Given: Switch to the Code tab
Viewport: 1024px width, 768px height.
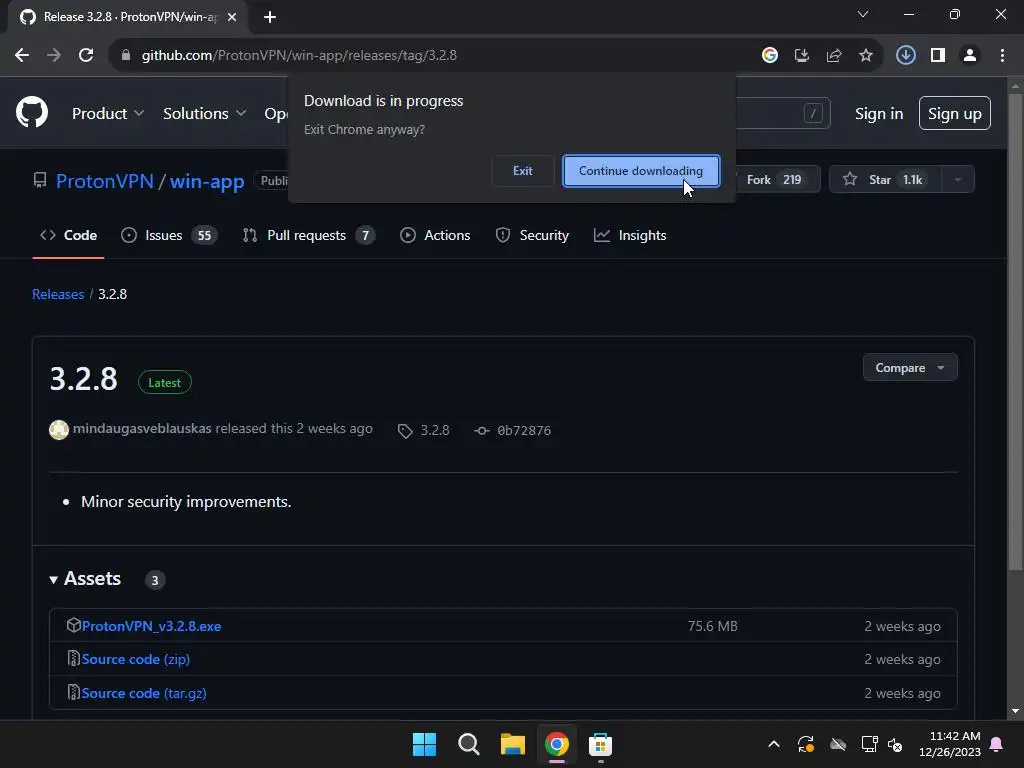Looking at the screenshot, I should click(x=69, y=235).
